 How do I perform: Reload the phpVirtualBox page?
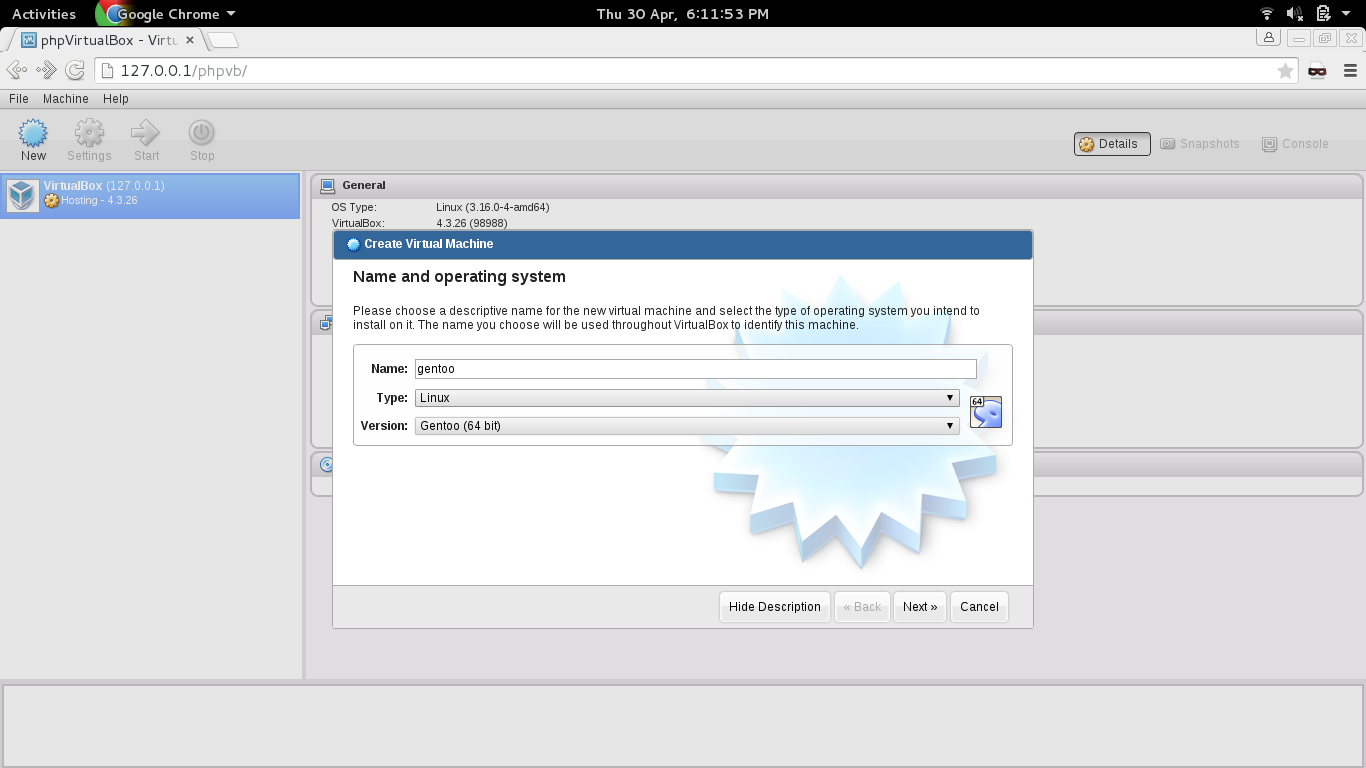coord(75,70)
